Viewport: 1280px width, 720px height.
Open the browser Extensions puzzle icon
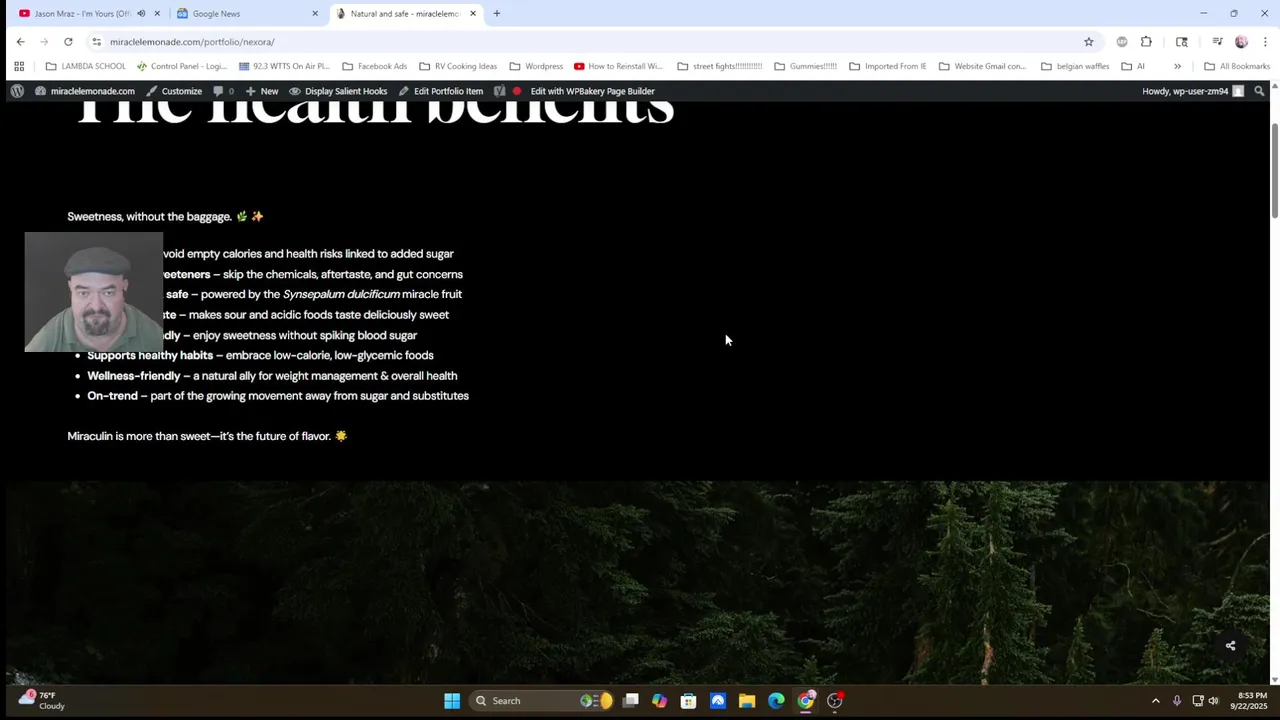click(1146, 41)
